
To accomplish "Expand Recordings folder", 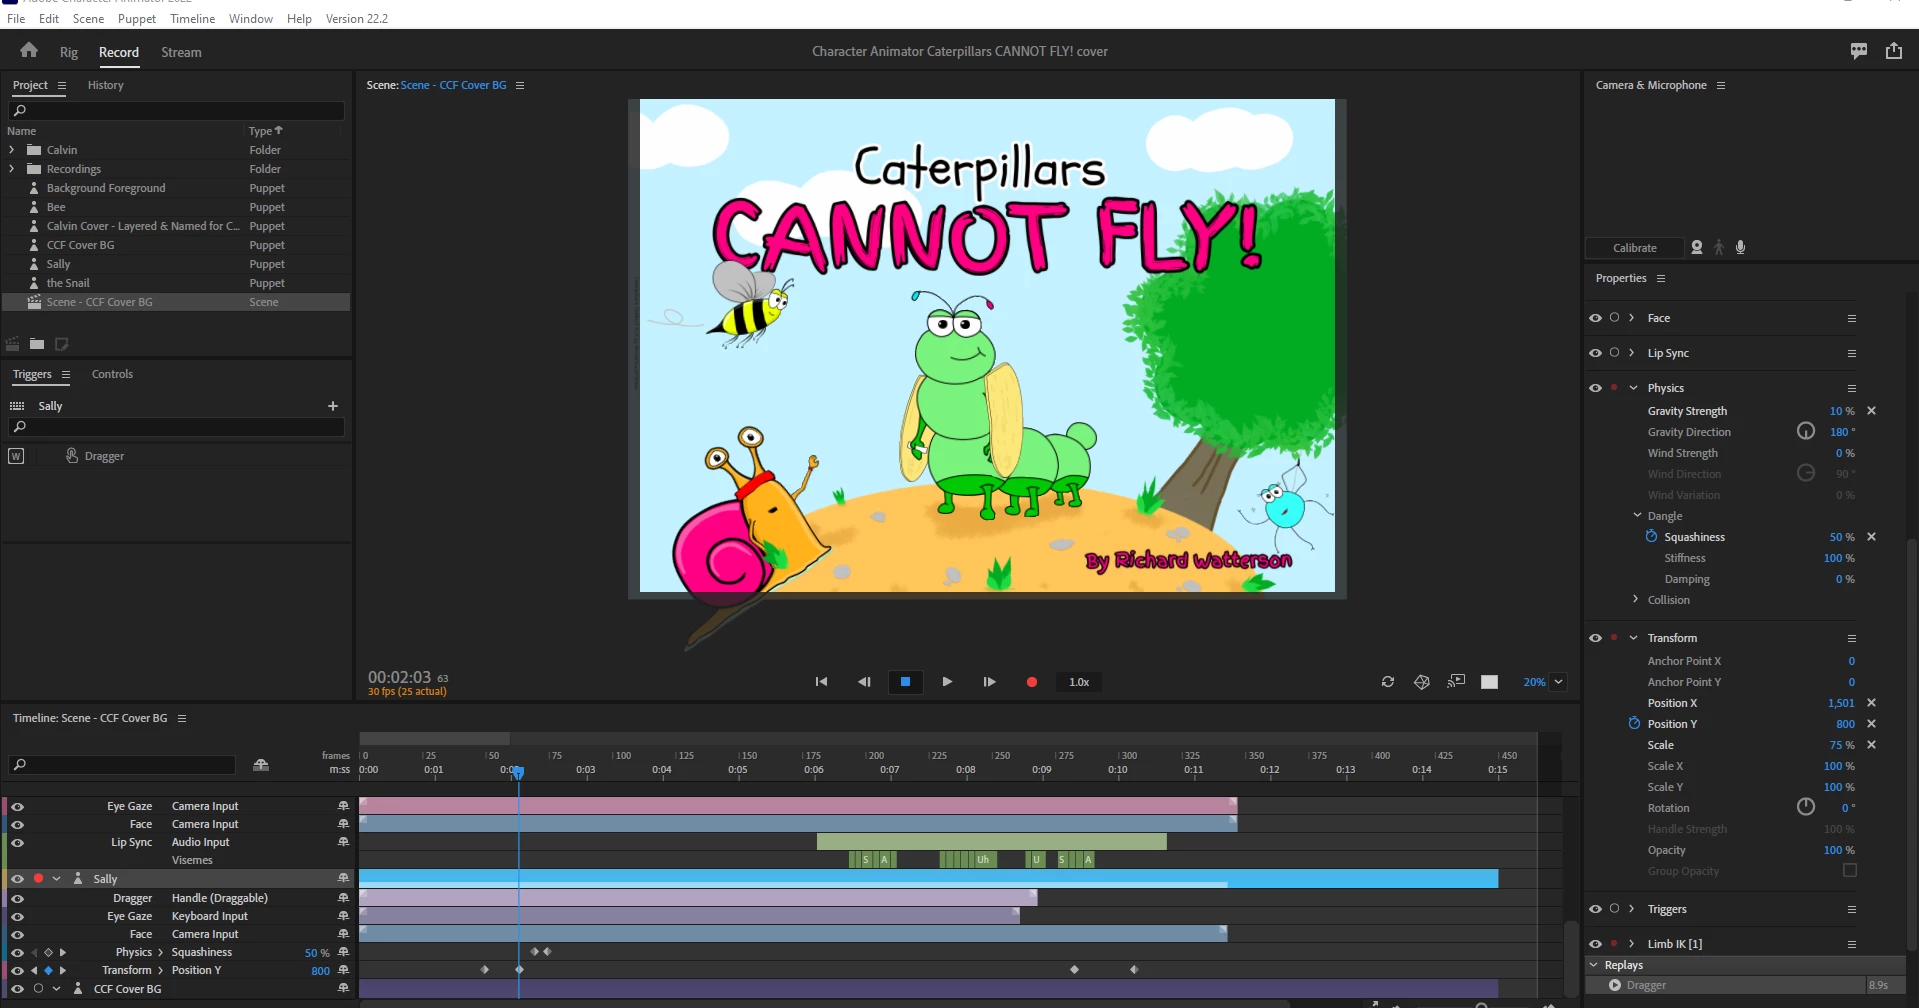I will point(12,169).
